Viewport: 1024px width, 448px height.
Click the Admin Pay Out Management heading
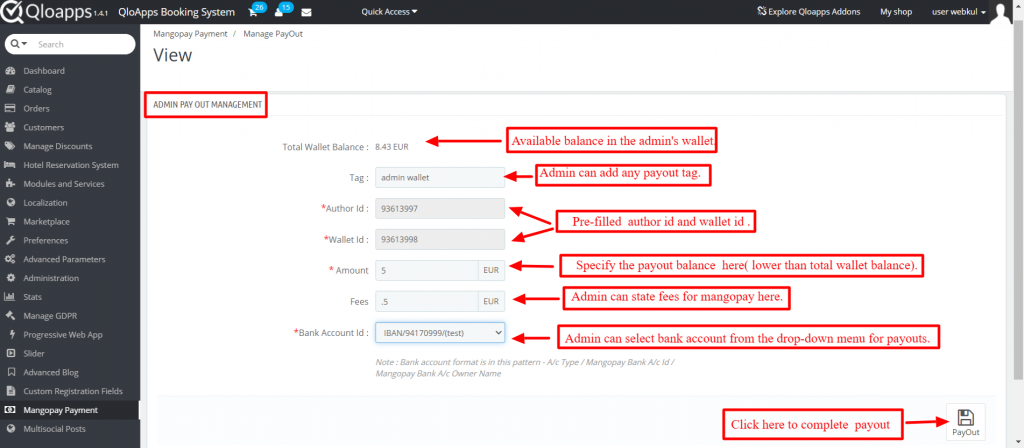206,104
